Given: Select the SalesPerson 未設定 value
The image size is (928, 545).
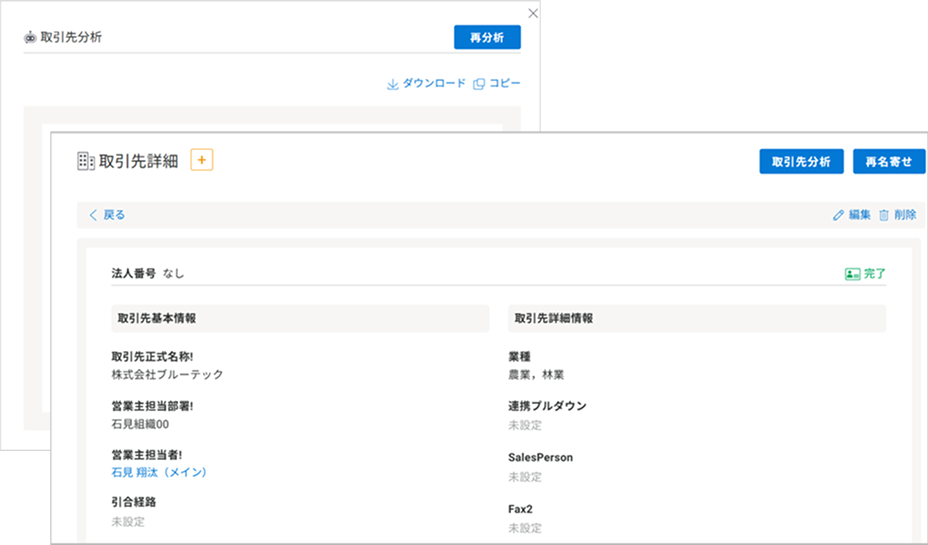Looking at the screenshot, I should 525,477.
